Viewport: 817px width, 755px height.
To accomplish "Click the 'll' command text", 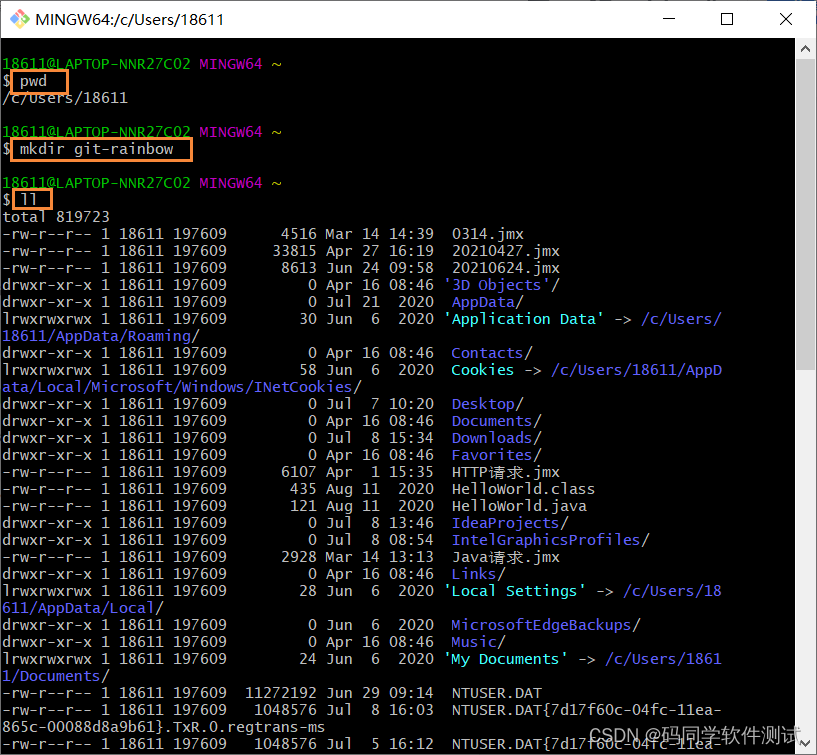I will (29, 199).
